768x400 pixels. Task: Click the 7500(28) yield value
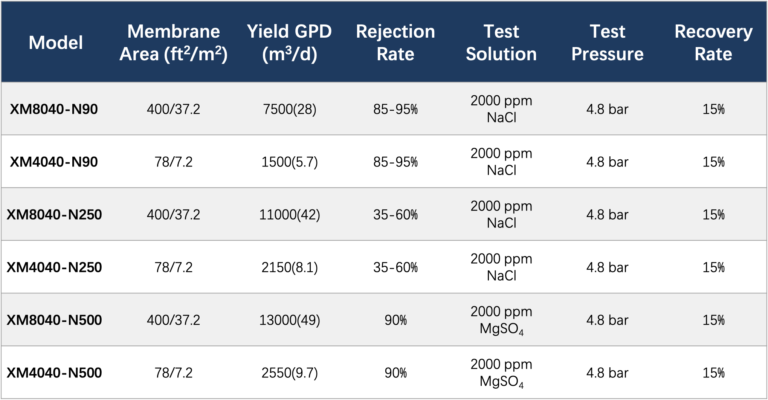coord(288,108)
